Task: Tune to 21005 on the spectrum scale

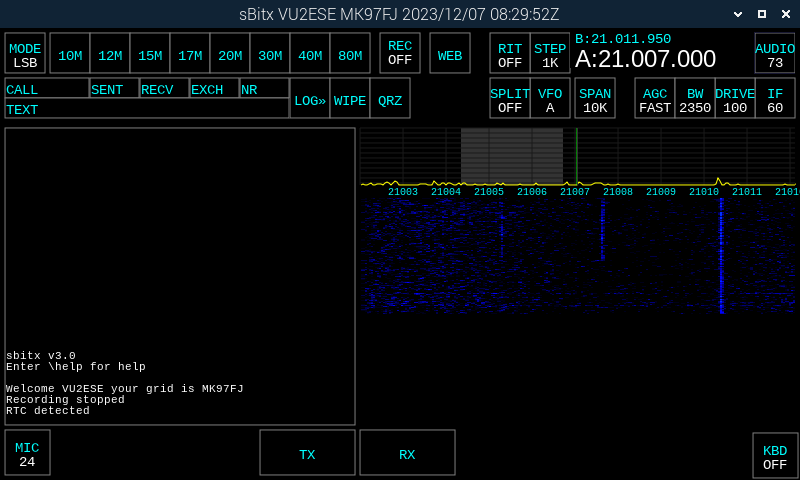Action: point(489,192)
